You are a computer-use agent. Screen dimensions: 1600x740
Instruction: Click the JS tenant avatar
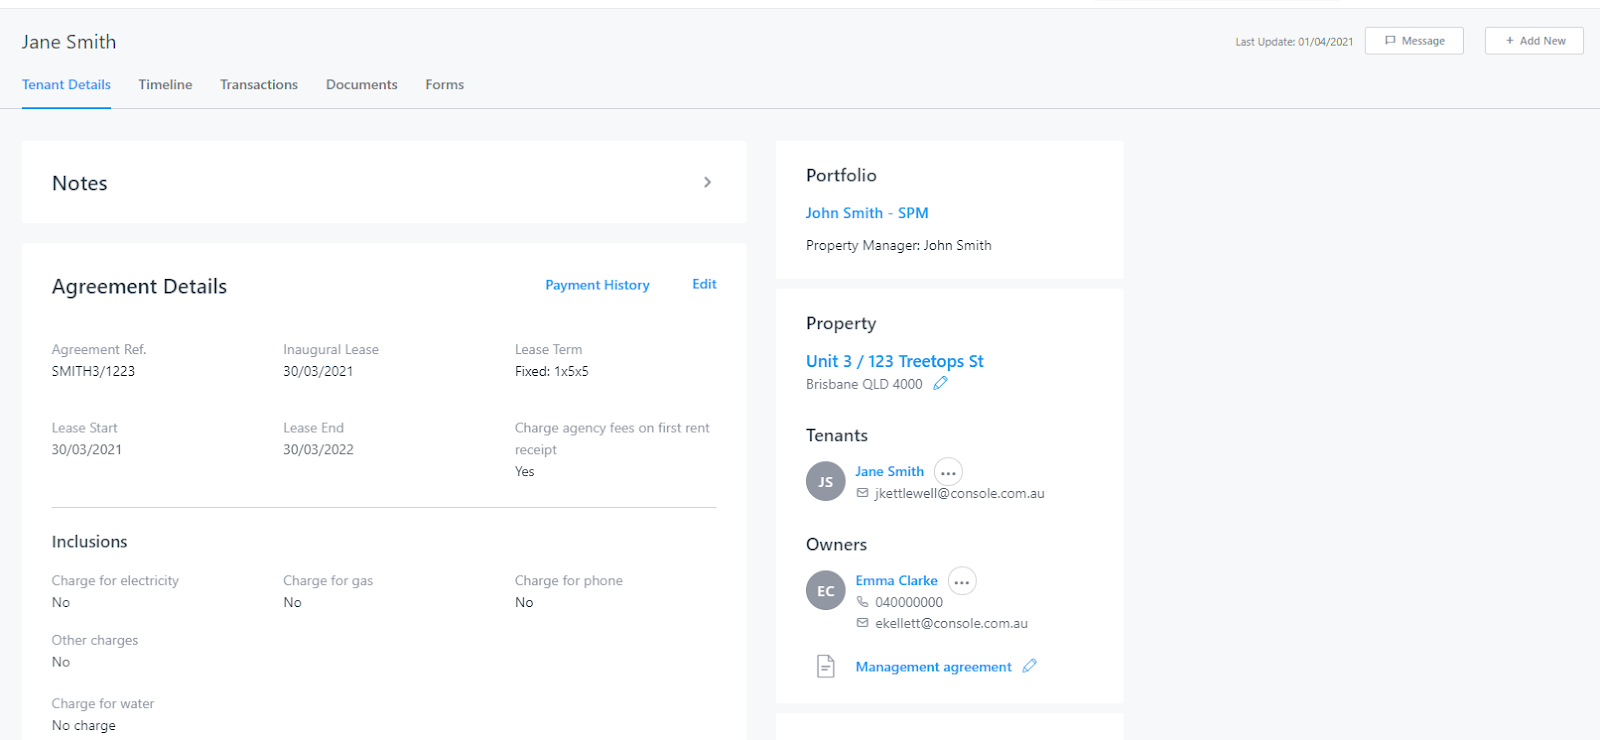(826, 481)
